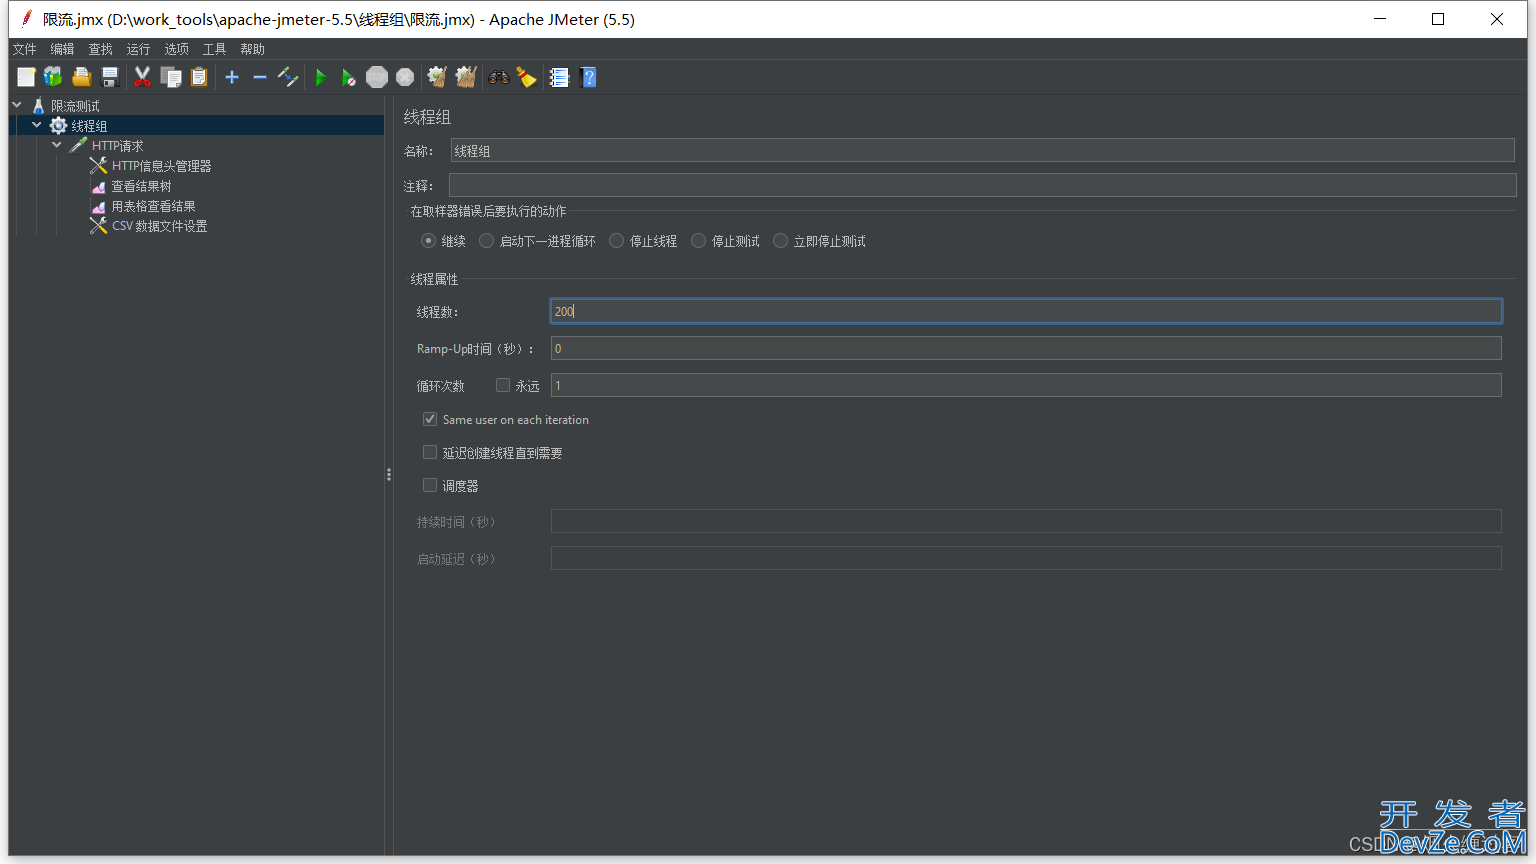
Task: Click the blue plus Expand All icon
Action: 232,77
